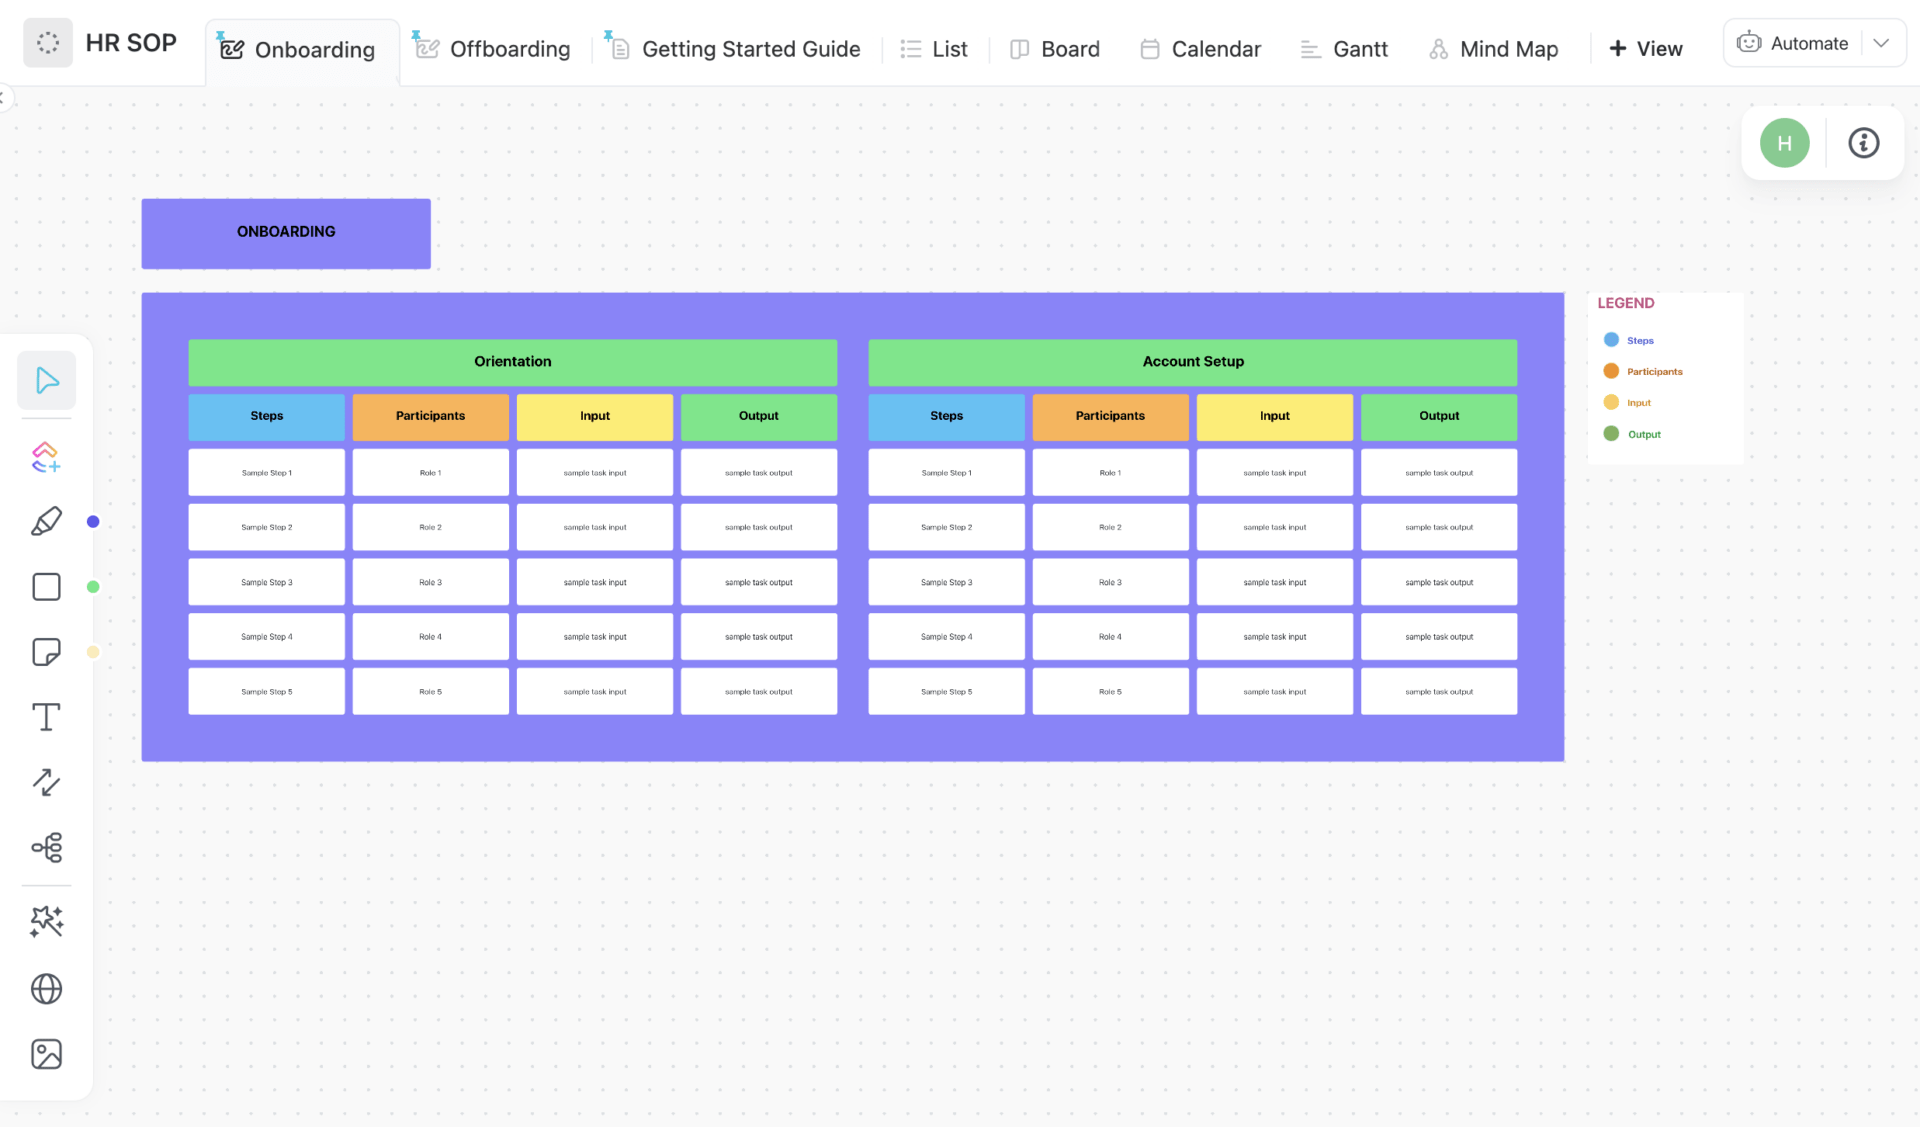Click the Automate button
Image resolution: width=1920 pixels, height=1127 pixels.
point(1807,42)
